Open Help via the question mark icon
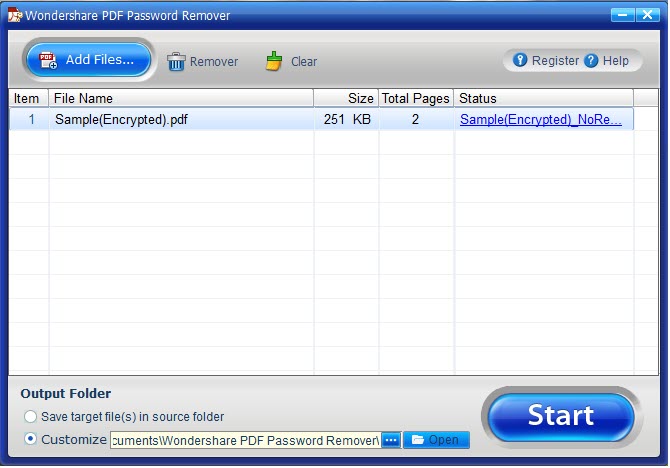This screenshot has height=468, width=670. (x=591, y=60)
